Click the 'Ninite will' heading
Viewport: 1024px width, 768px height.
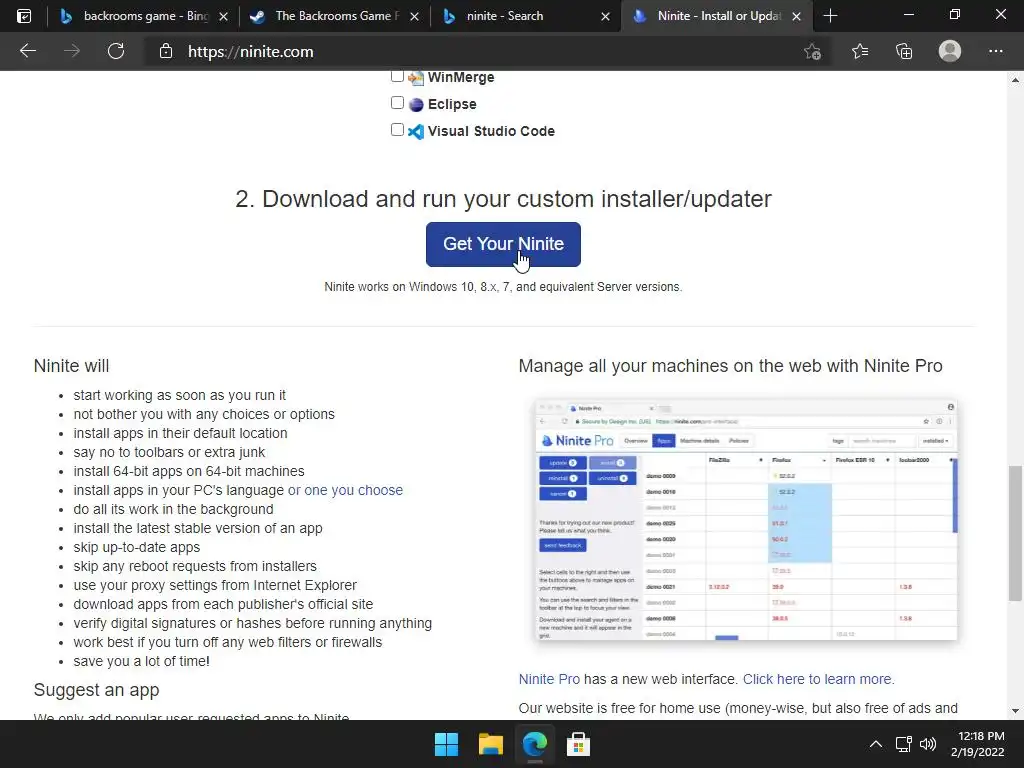[x=71, y=366]
